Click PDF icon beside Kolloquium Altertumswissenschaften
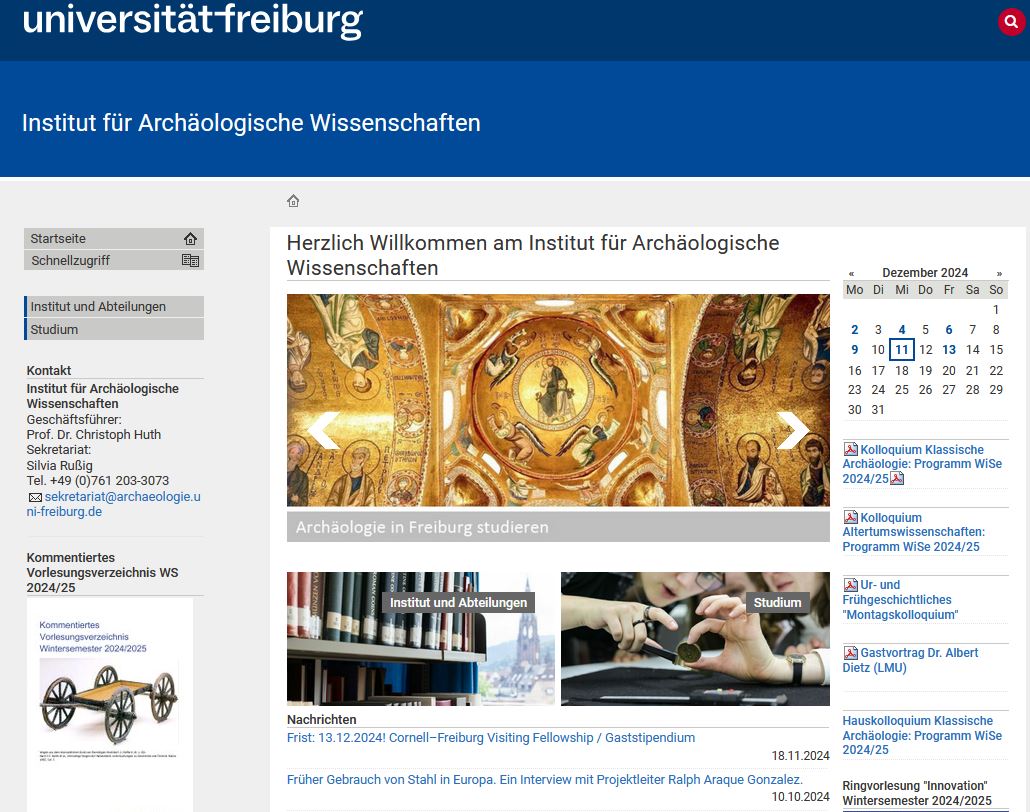 pos(851,517)
